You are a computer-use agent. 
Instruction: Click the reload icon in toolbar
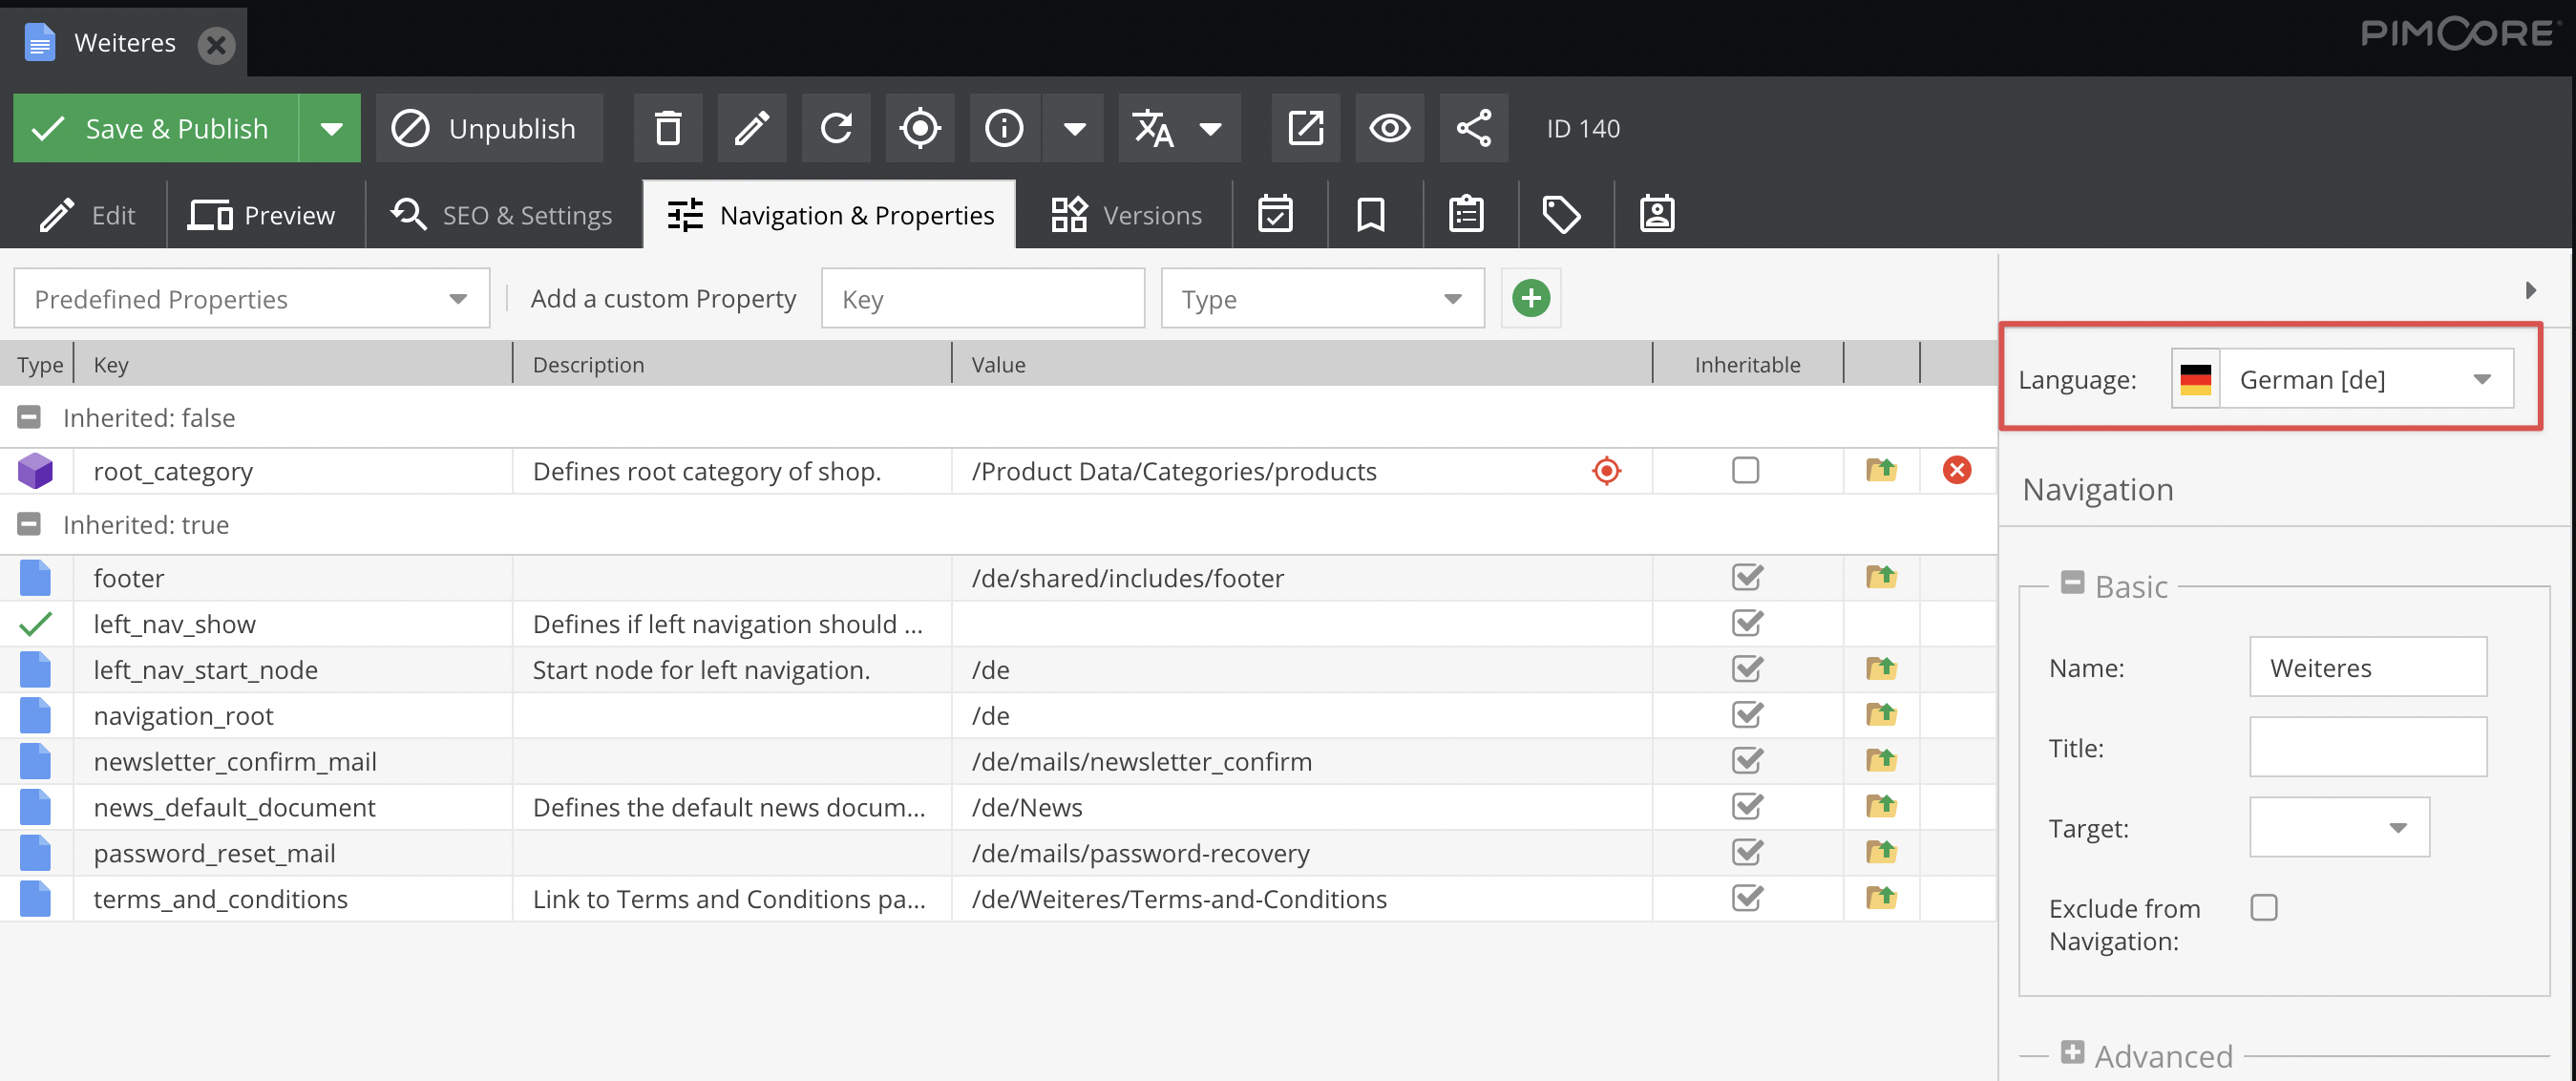836,128
